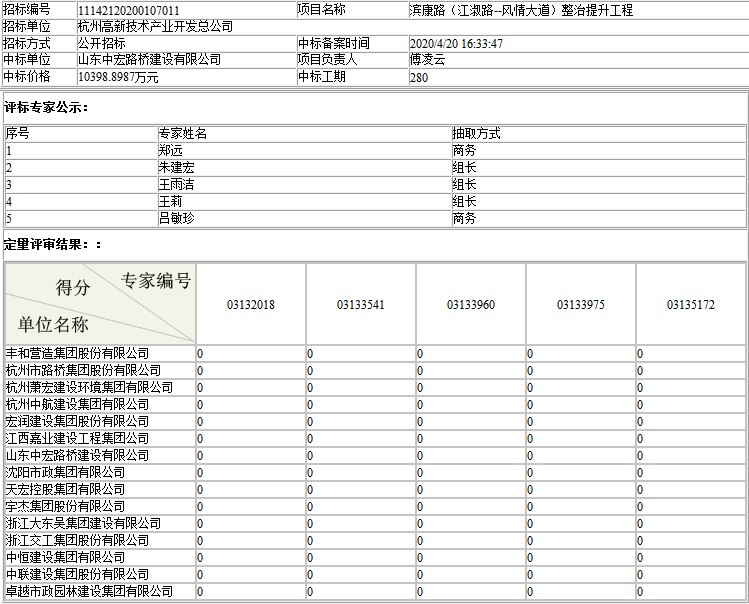Click 卓越市政园林's score under expert 03135172
749x604 pixels.
click(640, 592)
